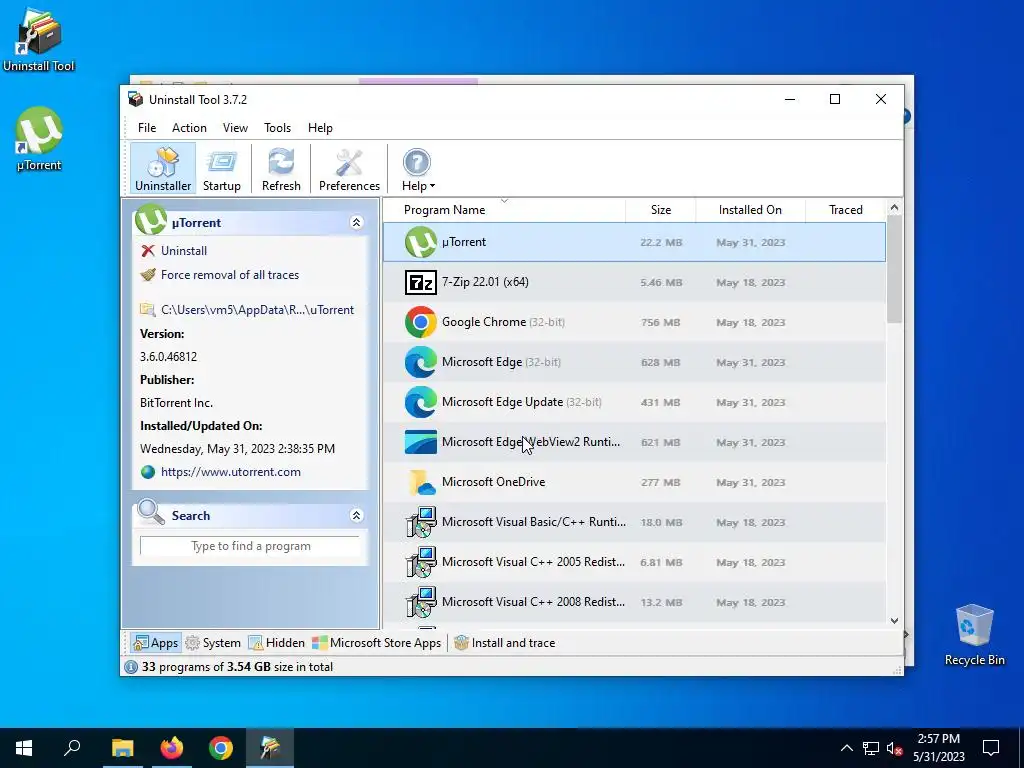Click scrollbar up arrow in program list
1024x768 pixels.
pos(895,208)
